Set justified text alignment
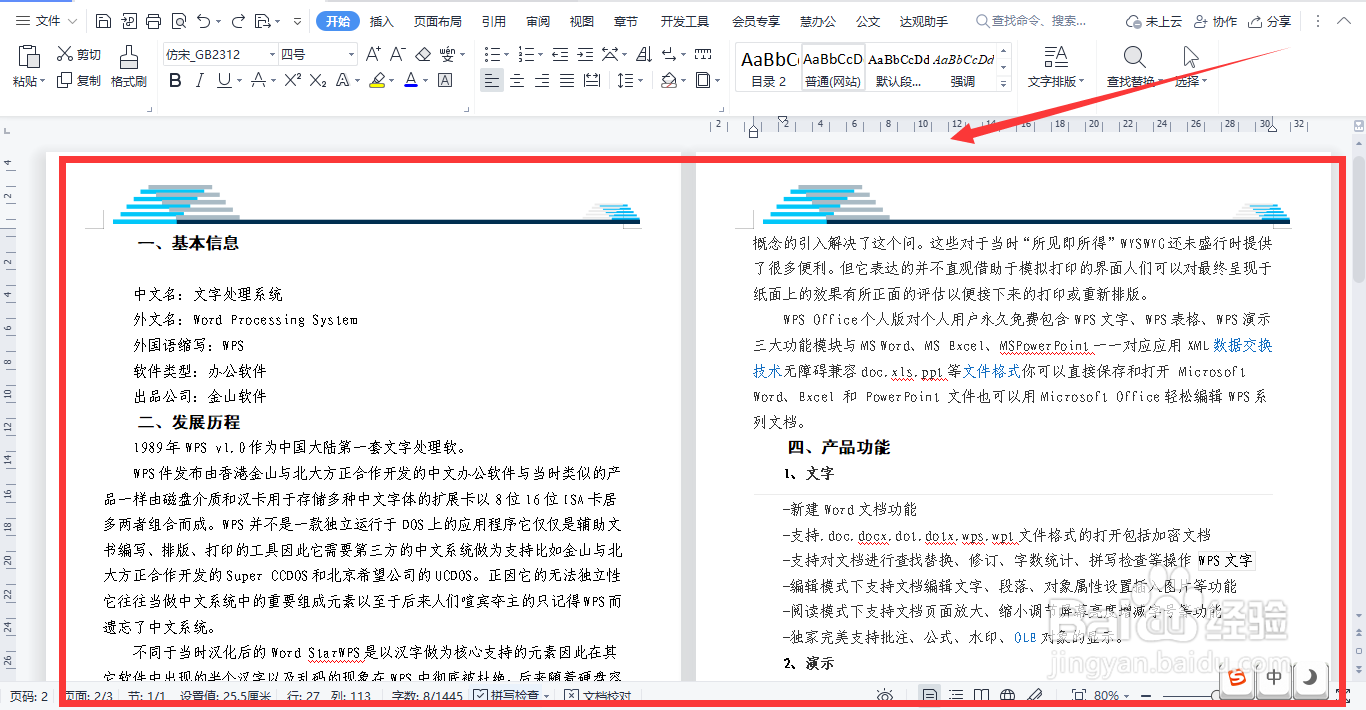 click(567, 80)
